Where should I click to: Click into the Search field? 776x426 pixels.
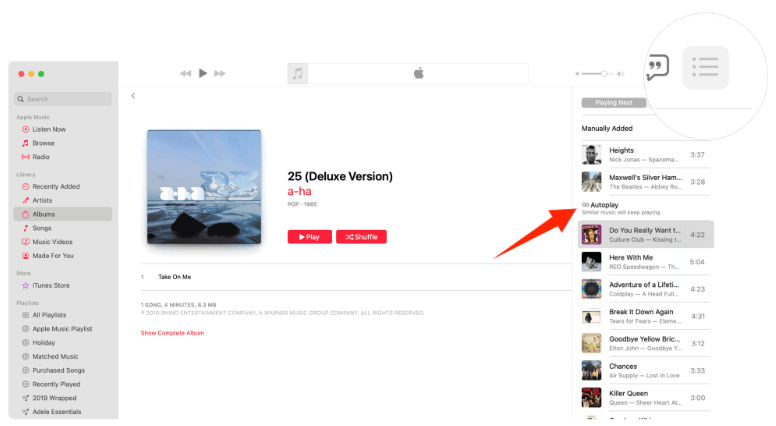63,99
